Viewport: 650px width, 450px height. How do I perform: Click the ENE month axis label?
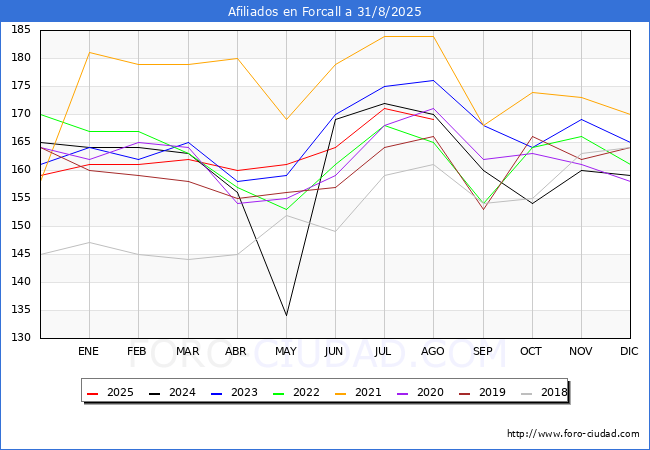point(88,351)
